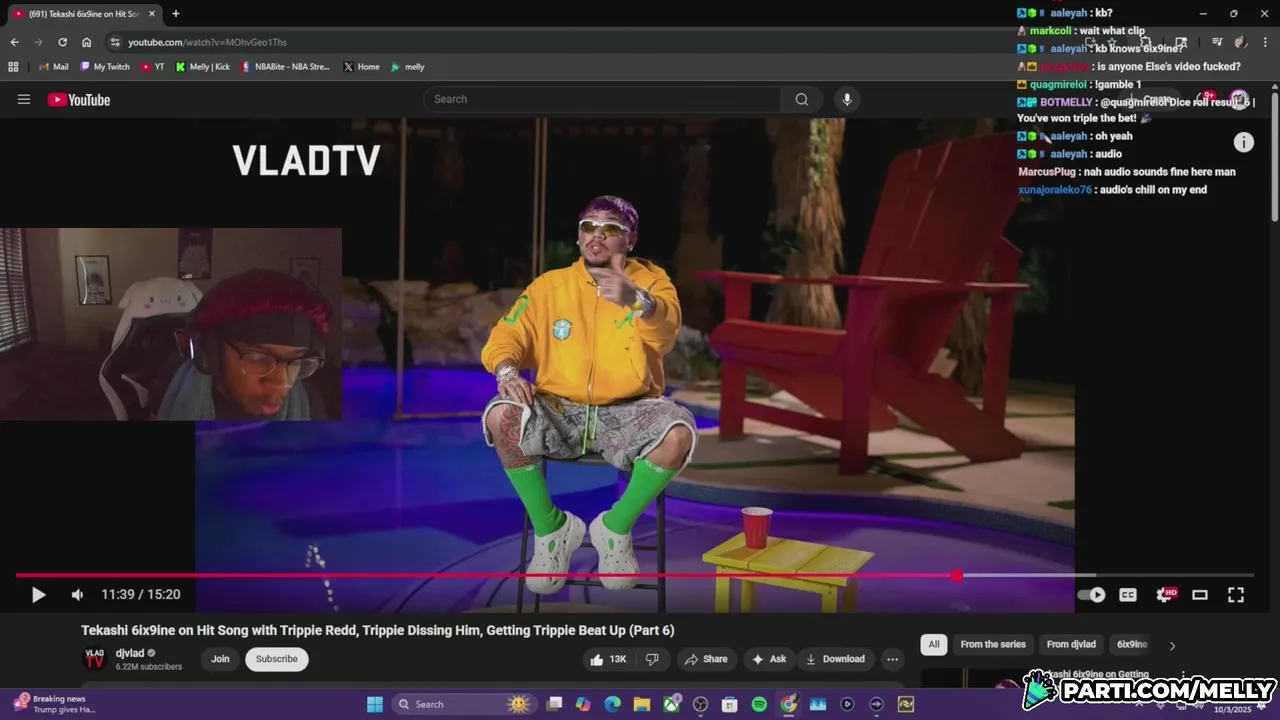Mute the video using the speaker icon
The width and height of the screenshot is (1280, 720).
77,595
